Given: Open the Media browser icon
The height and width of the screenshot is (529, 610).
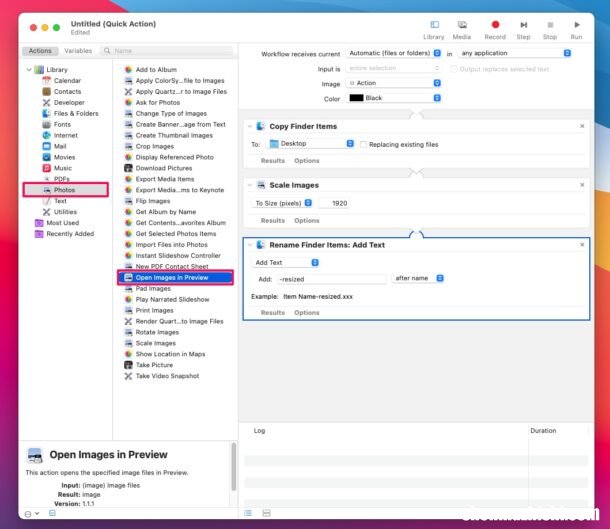Looking at the screenshot, I should 462,25.
